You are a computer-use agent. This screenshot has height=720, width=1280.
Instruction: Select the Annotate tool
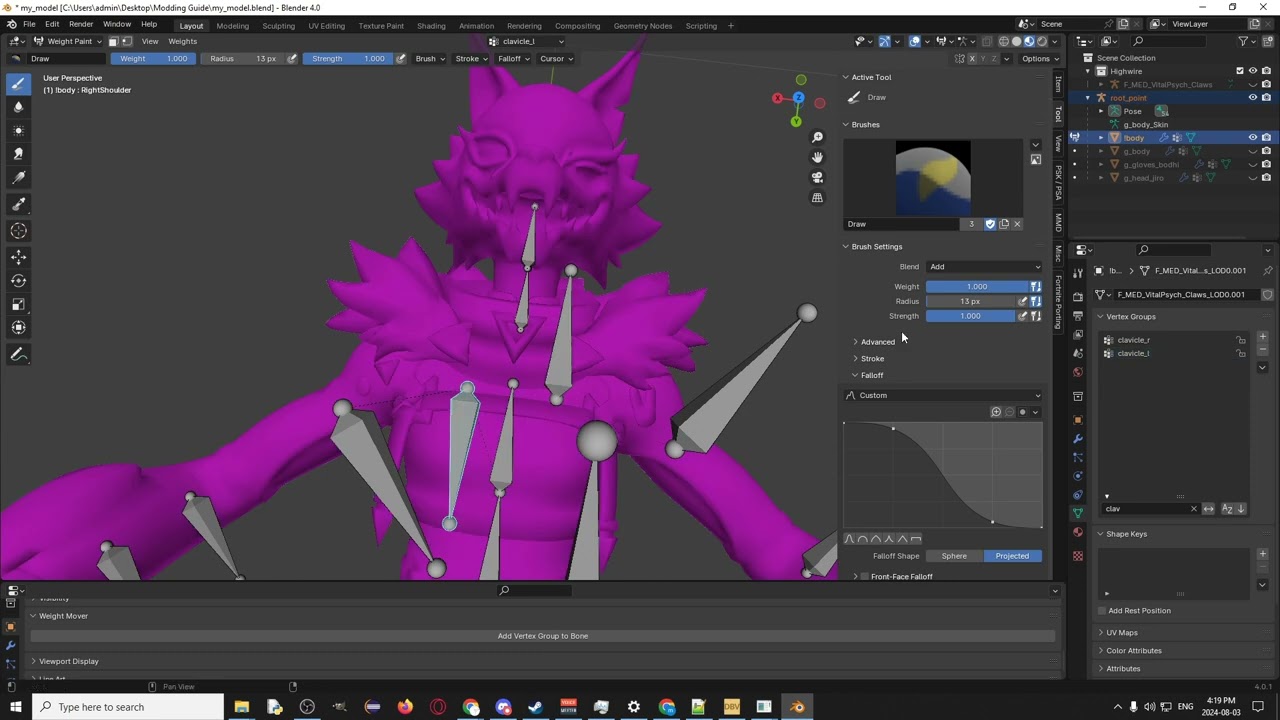[x=18, y=354]
